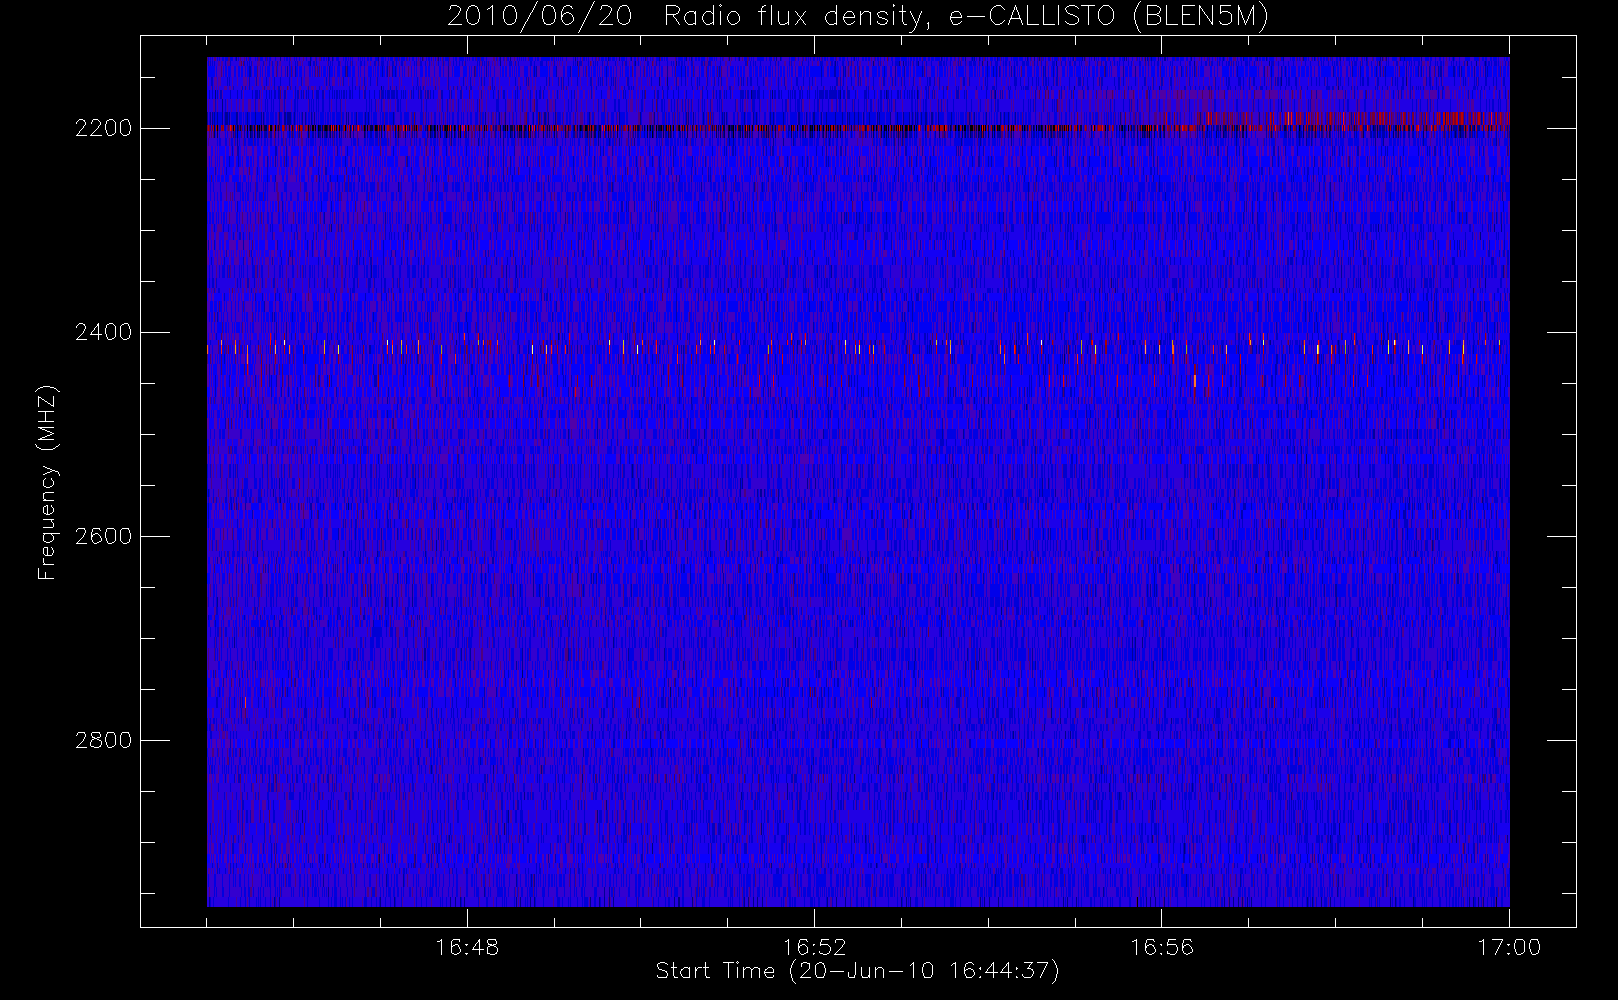This screenshot has width=1618, height=1000.
Task: Click the 'Start Time (20-Jun-10 16:44:37)' label
Action: (x=857, y=971)
